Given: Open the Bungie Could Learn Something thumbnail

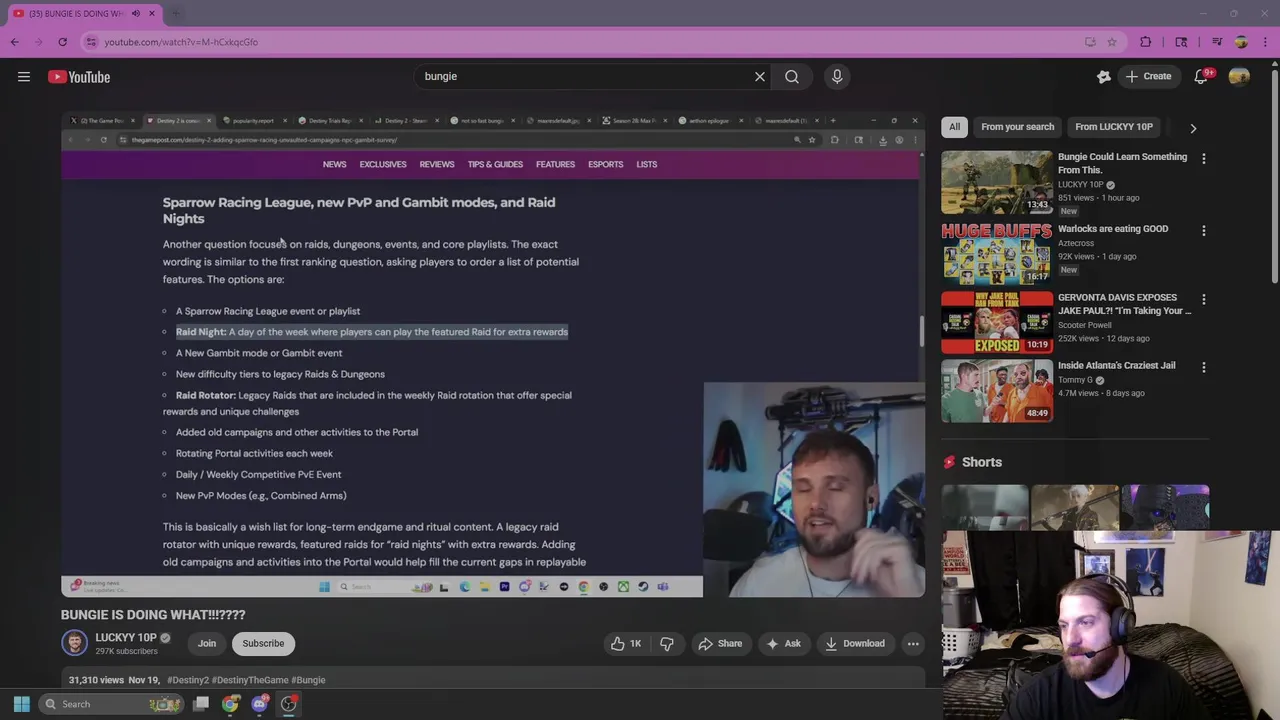Looking at the screenshot, I should pyautogui.click(x=996, y=182).
